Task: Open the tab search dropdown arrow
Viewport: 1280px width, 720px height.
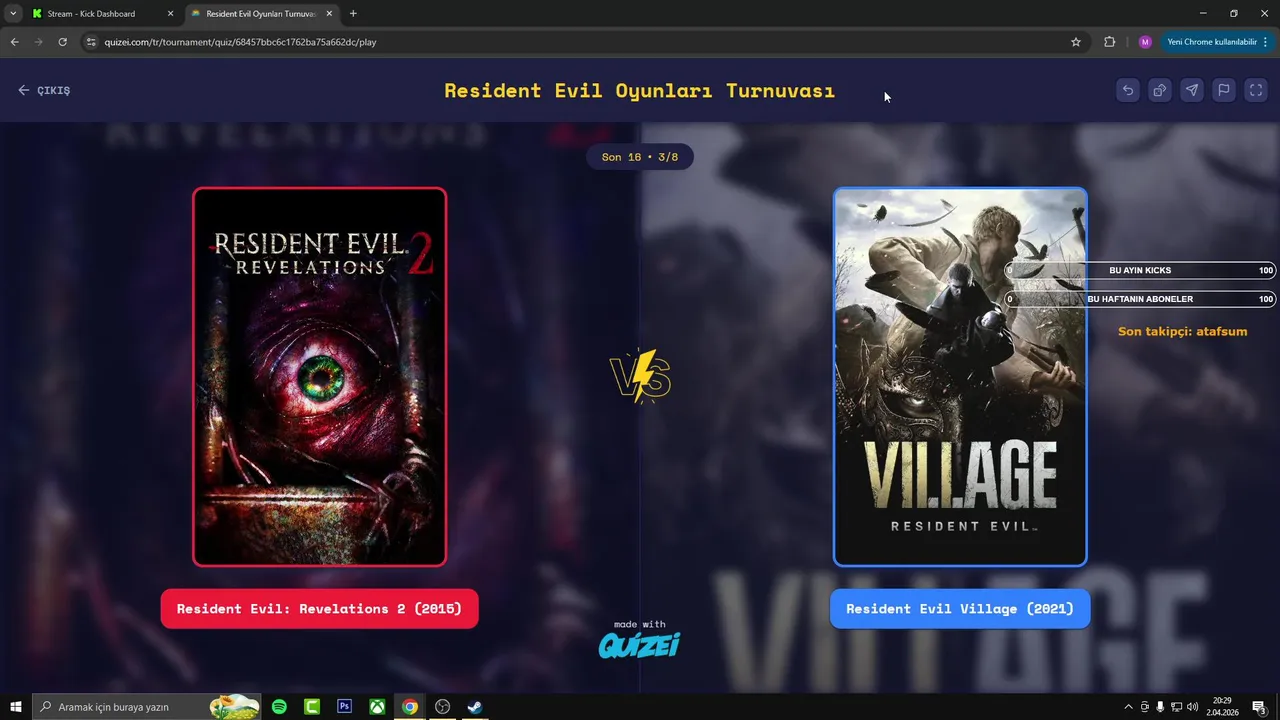Action: click(x=13, y=14)
